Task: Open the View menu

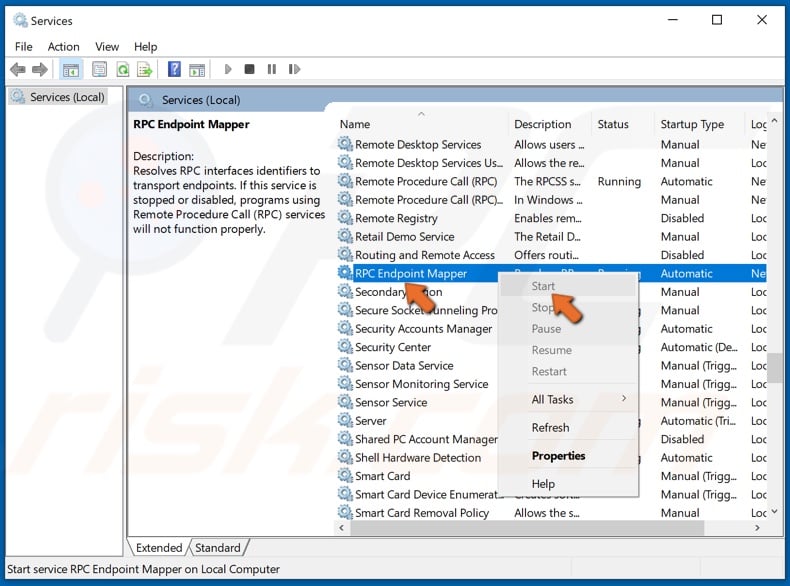Action: click(107, 46)
